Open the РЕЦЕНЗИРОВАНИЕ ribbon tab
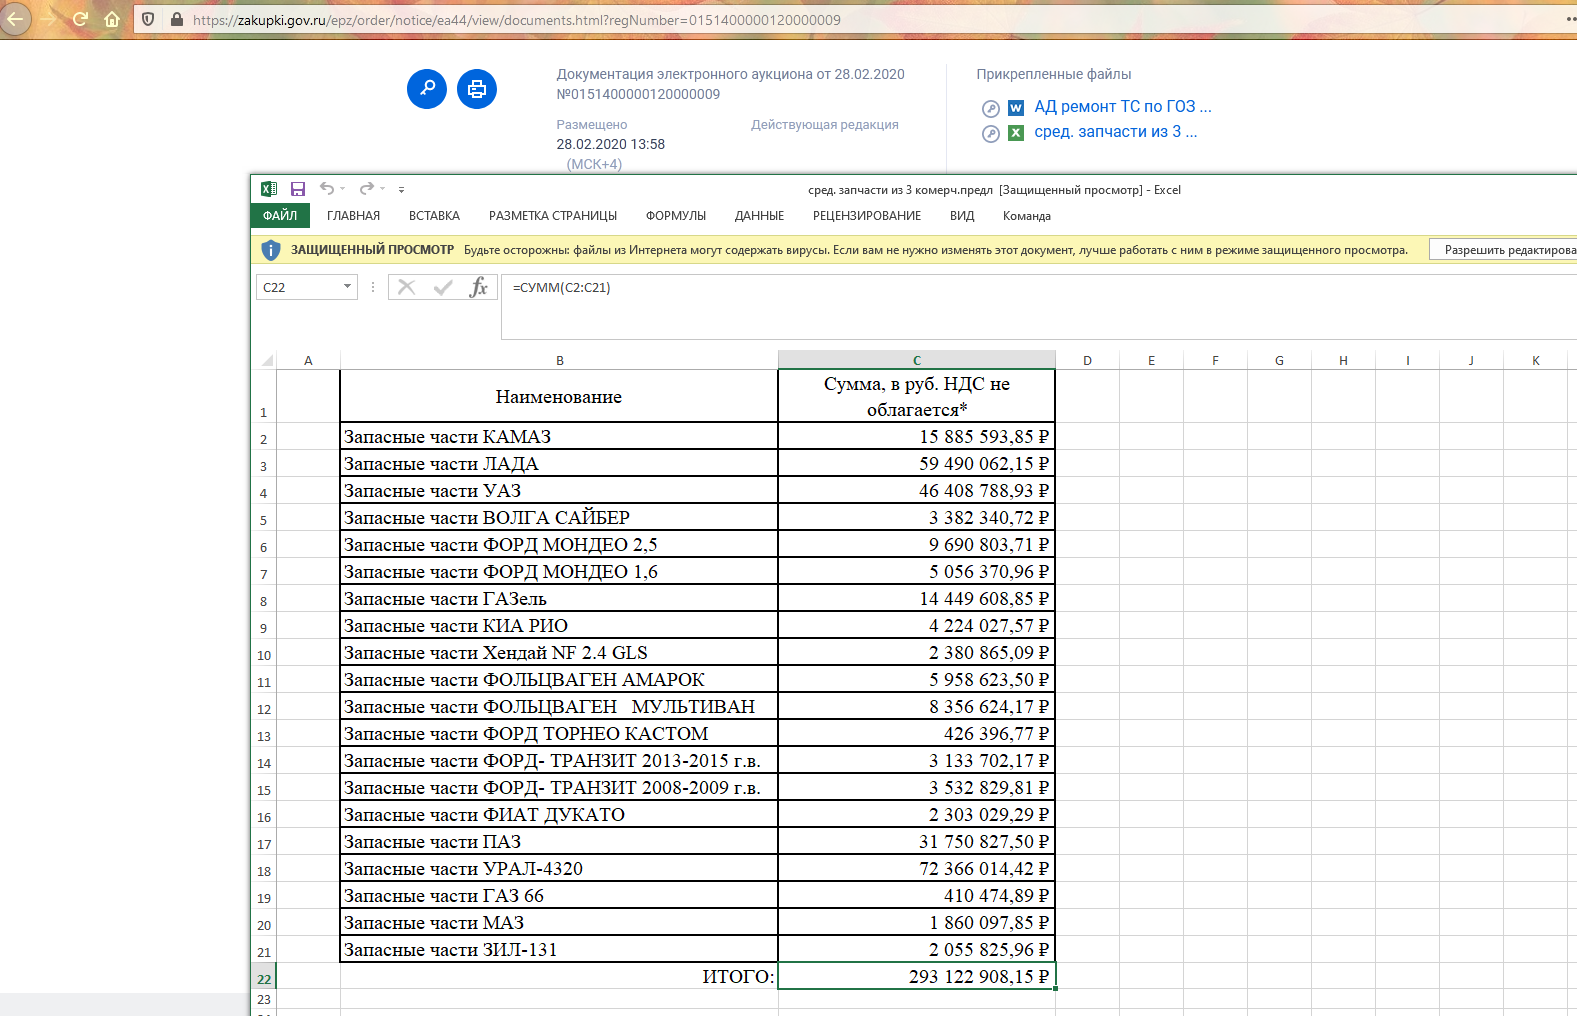The width and height of the screenshot is (1577, 1016). coord(867,216)
